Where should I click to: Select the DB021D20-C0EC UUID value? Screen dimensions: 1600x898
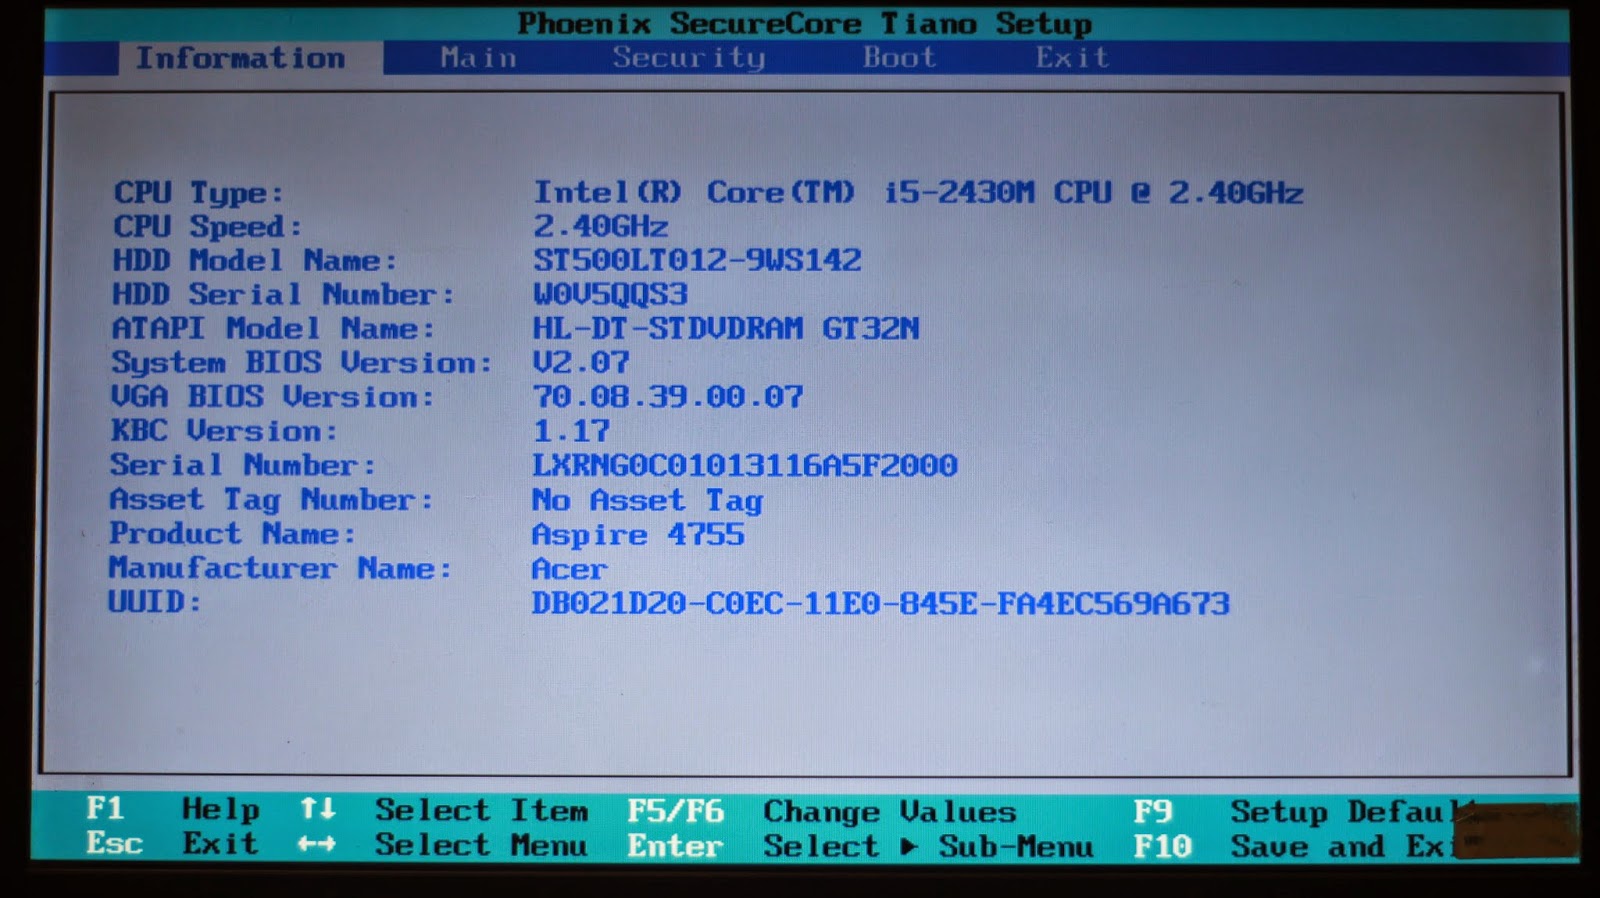(880, 603)
